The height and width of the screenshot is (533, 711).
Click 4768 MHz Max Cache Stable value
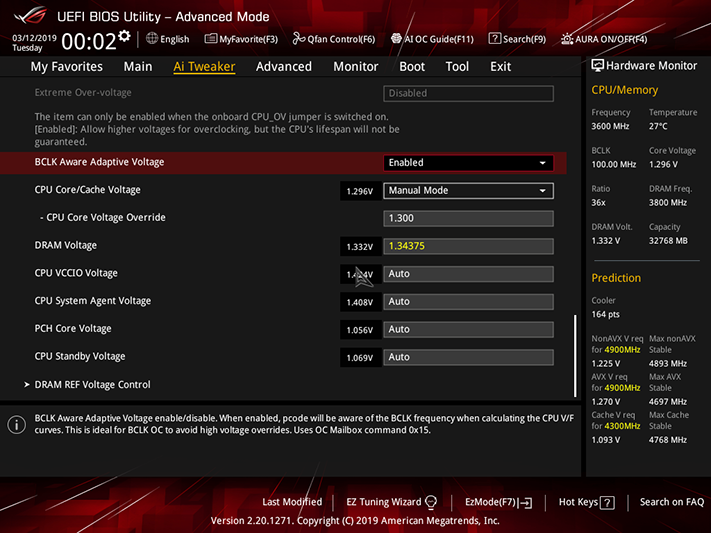[x=668, y=440]
